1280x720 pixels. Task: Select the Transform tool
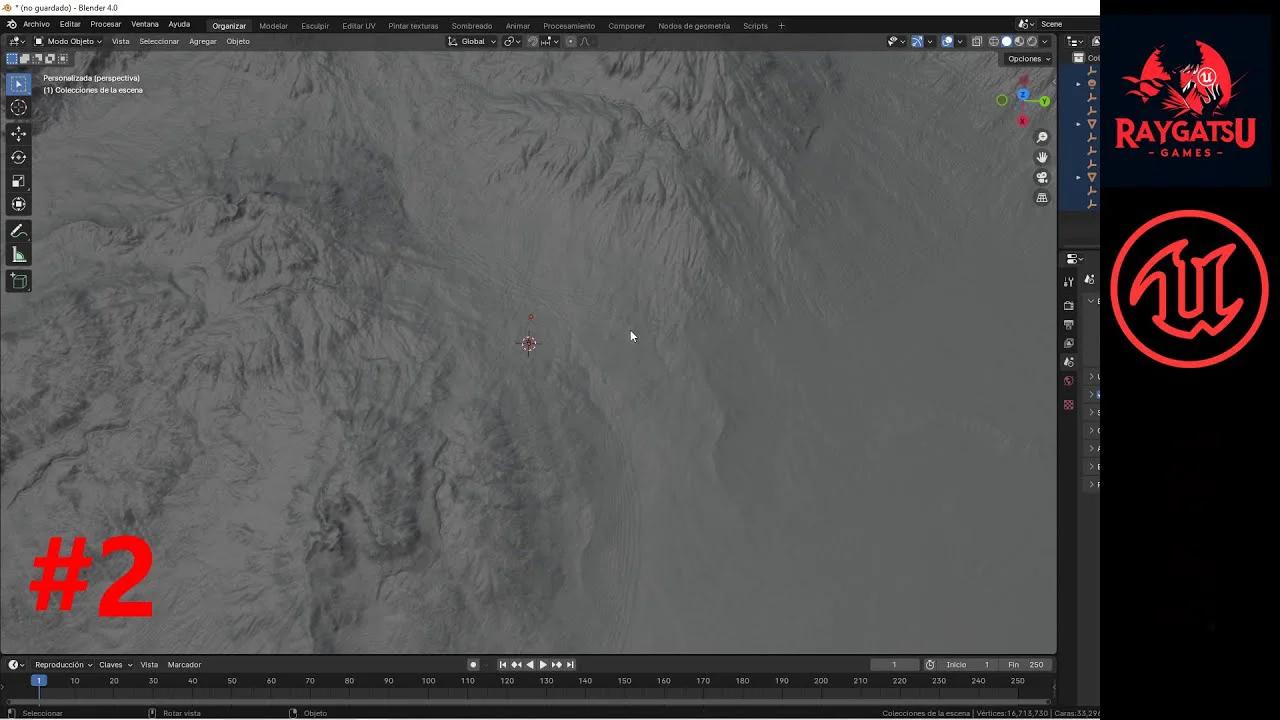[18, 204]
